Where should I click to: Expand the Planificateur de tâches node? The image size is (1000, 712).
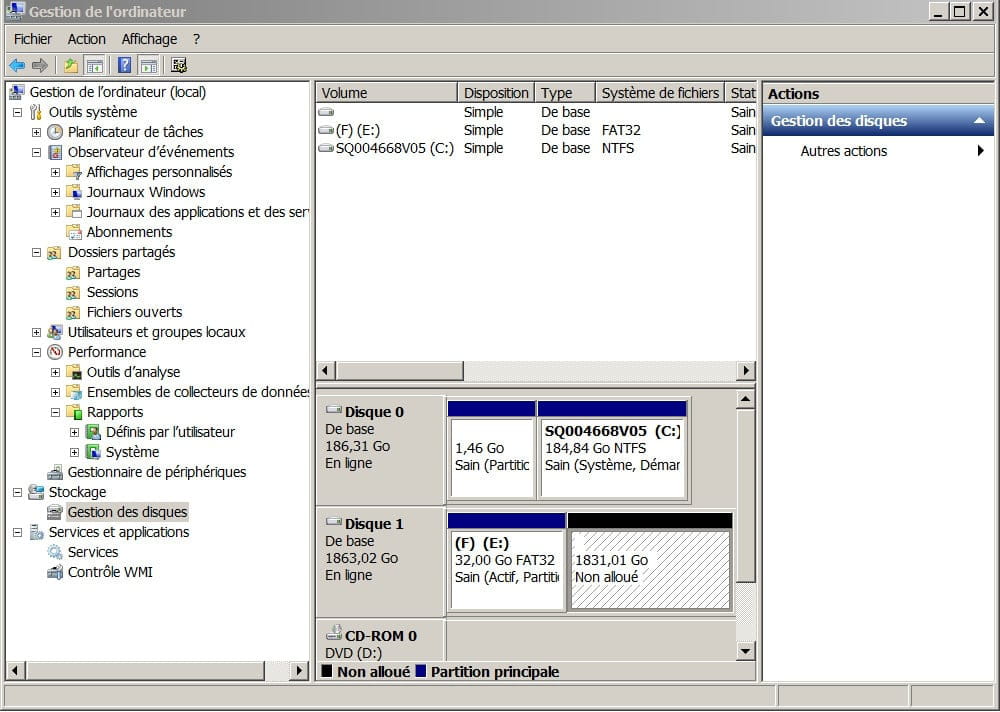[x=36, y=132]
